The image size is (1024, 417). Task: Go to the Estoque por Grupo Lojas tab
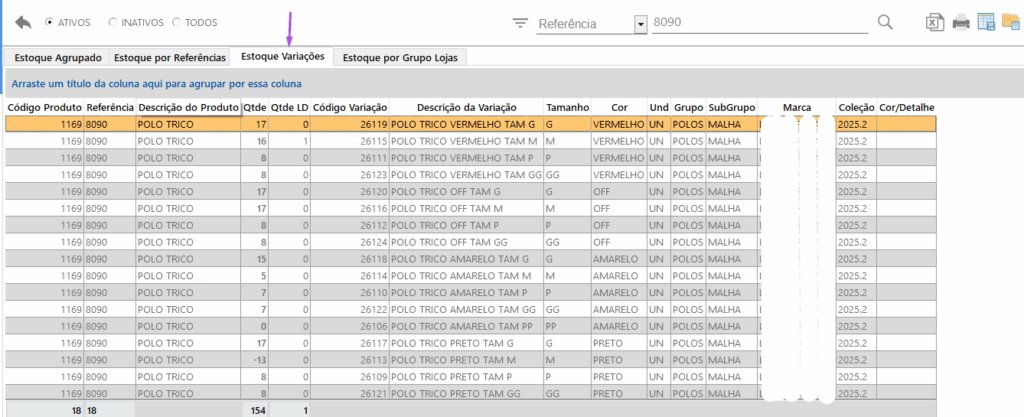(399, 58)
